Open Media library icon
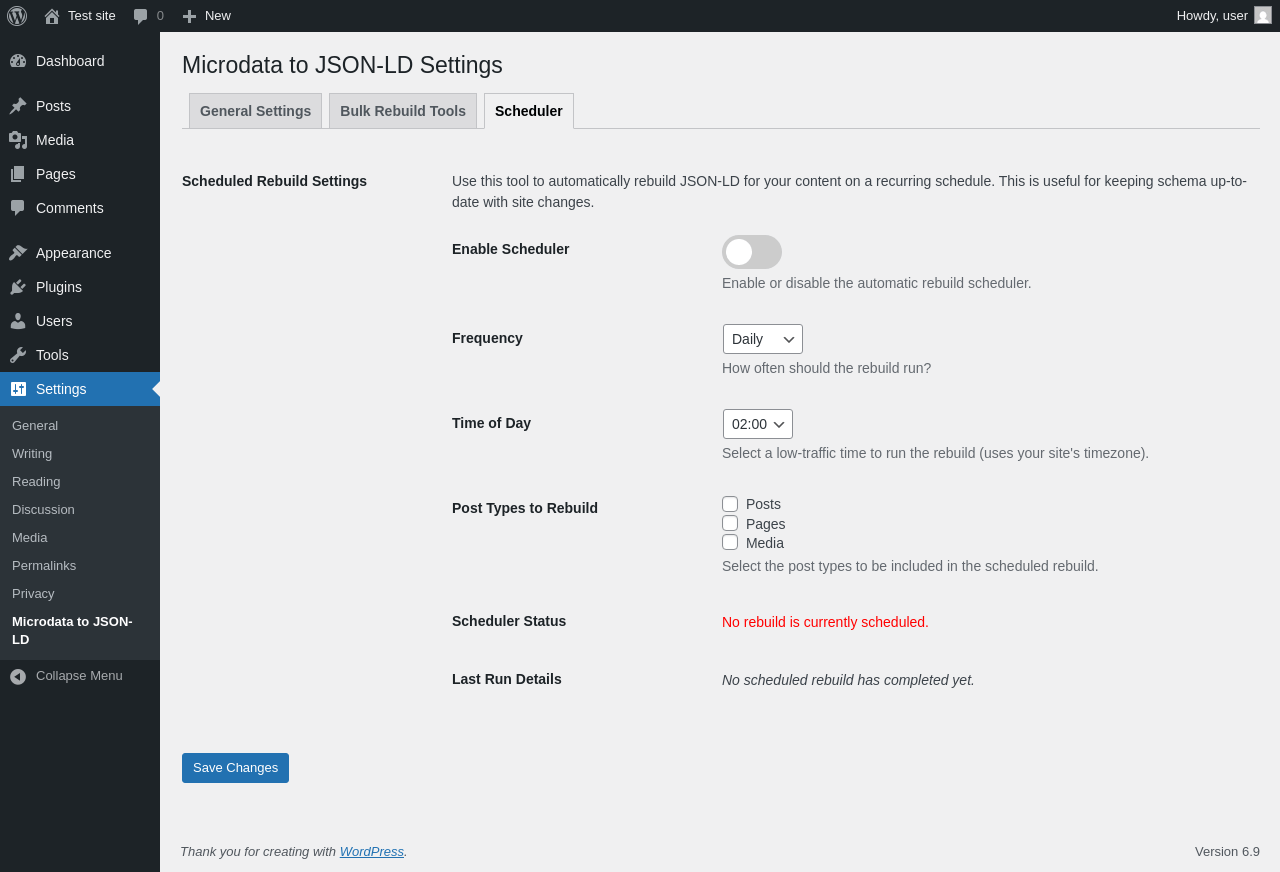 coord(18,140)
